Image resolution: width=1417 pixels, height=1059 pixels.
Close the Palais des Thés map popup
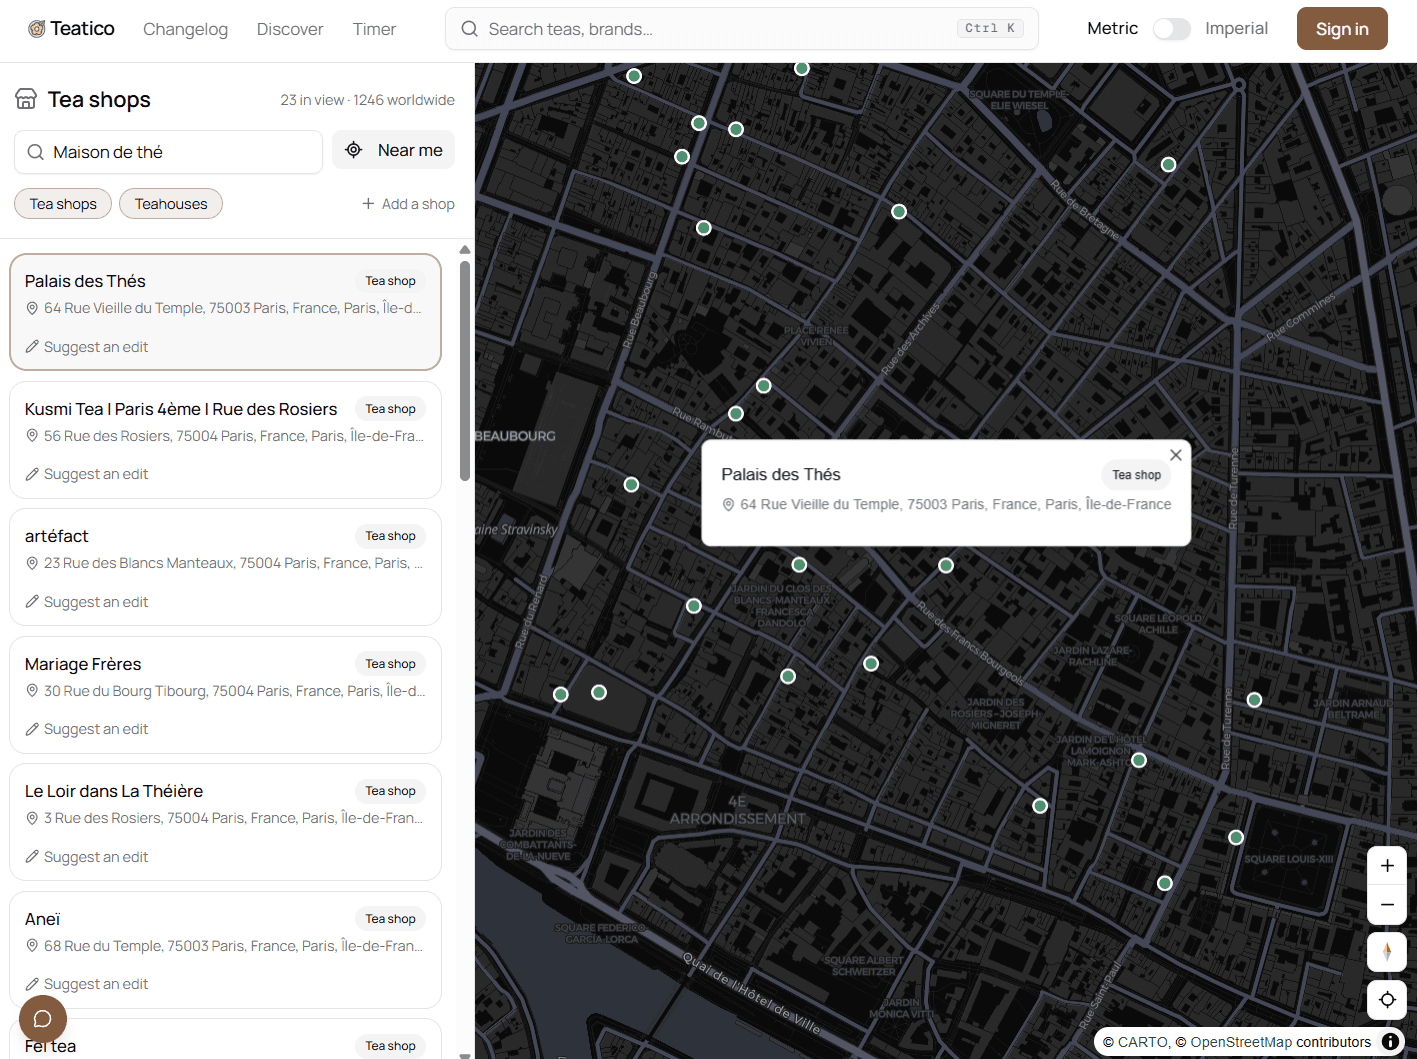1176,455
